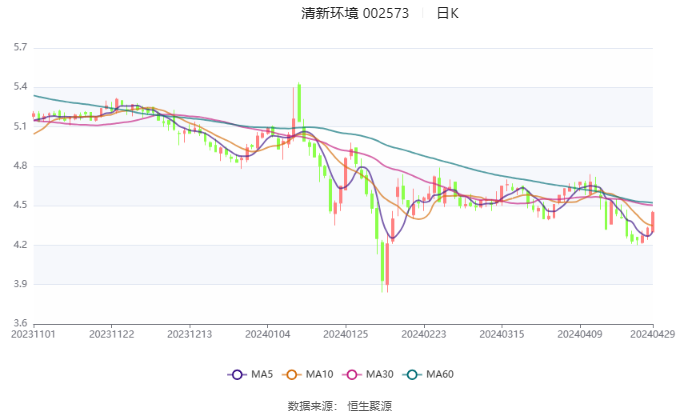The width and height of the screenshot is (680, 413).
Task: Click the 5.4 price axis label
Action: (20, 86)
